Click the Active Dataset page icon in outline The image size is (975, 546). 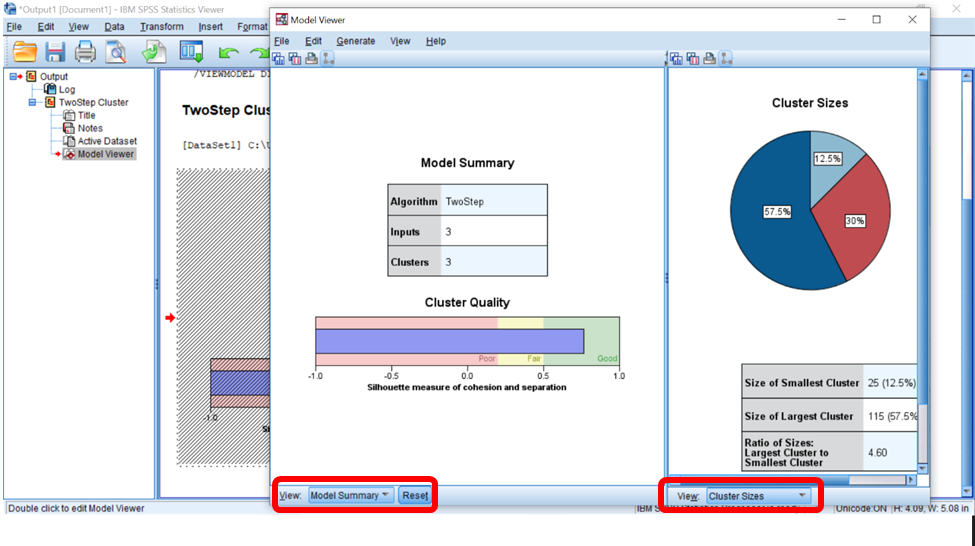68,141
